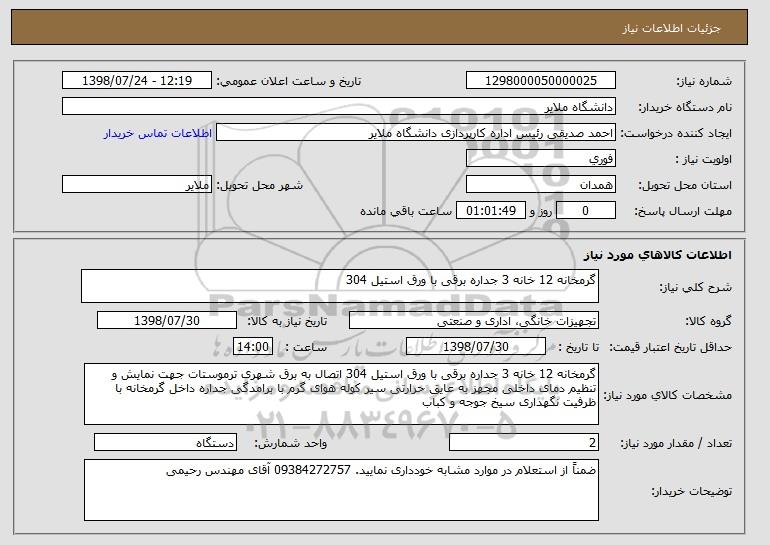Click the time field showing 14:00
The height and width of the screenshot is (545, 770).
click(253, 347)
